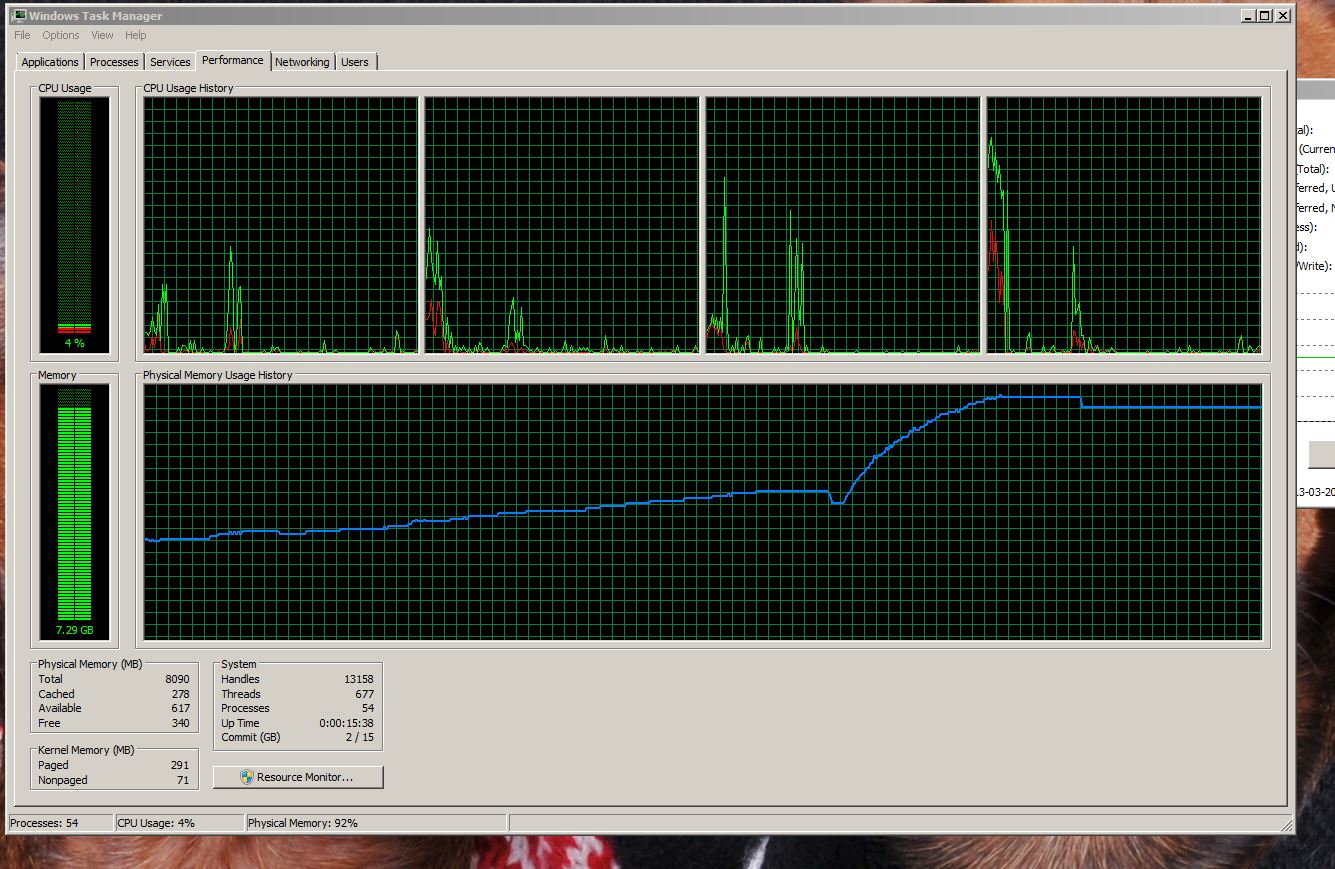Close the Task Manager window
The height and width of the screenshot is (869, 1335).
1283,16
